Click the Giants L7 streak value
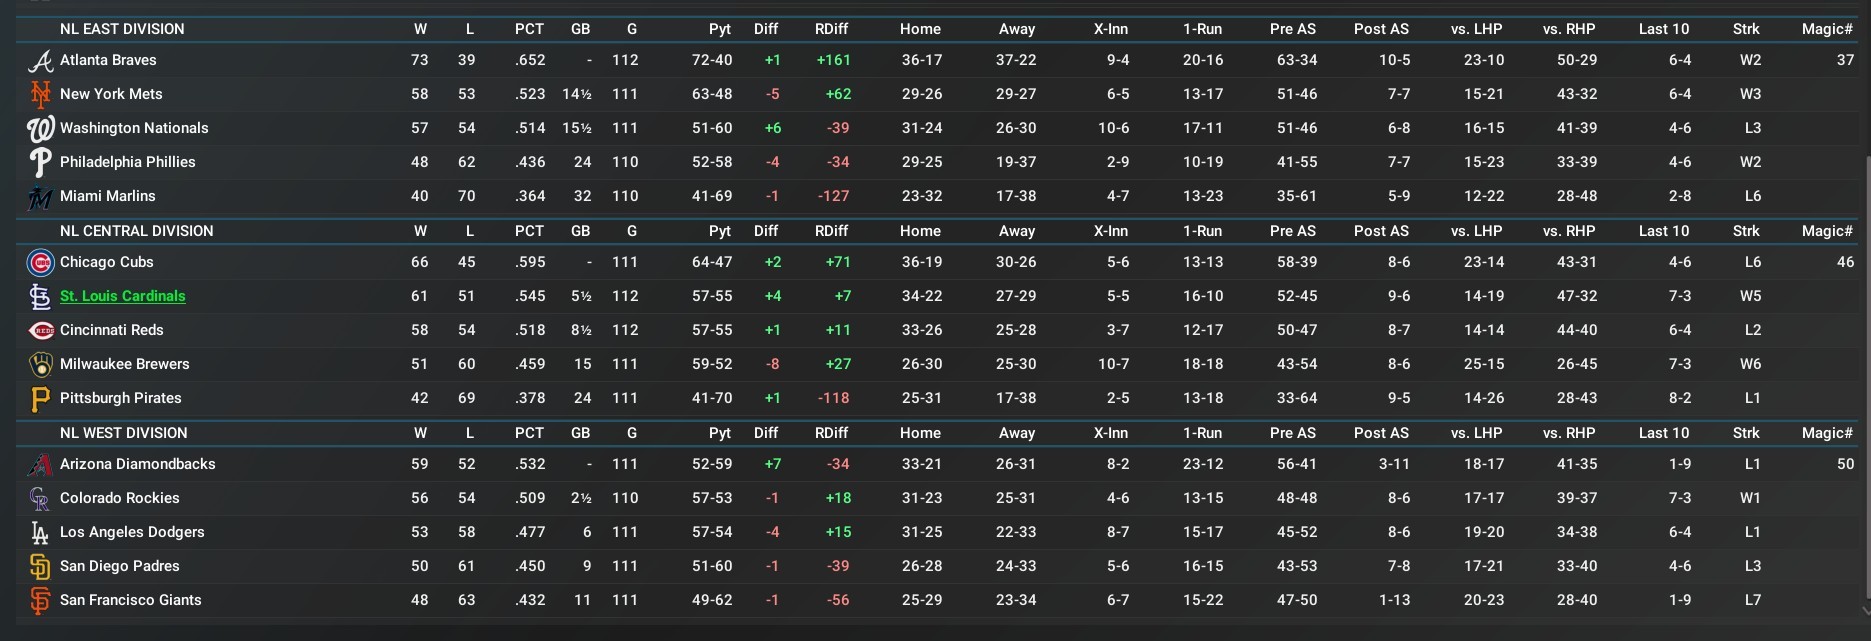Image resolution: width=1871 pixels, height=641 pixels. click(x=1752, y=600)
